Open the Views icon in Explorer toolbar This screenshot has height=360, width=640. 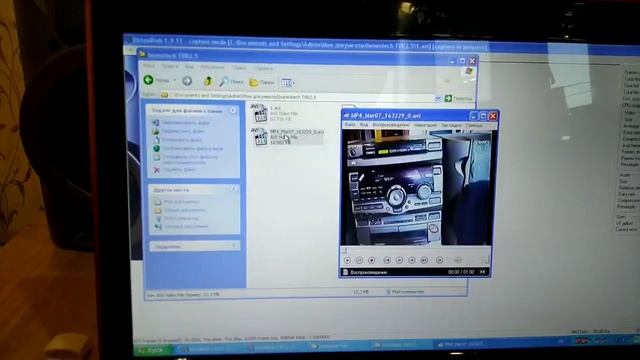pos(287,83)
